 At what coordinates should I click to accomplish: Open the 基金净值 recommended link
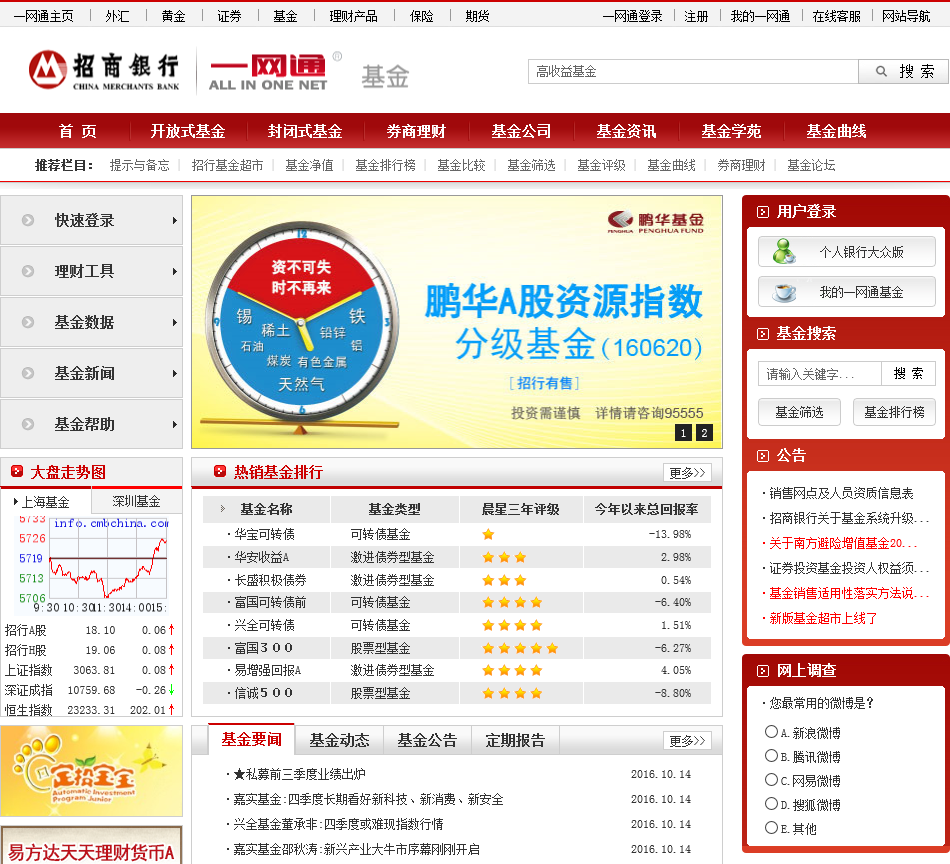tap(309, 165)
